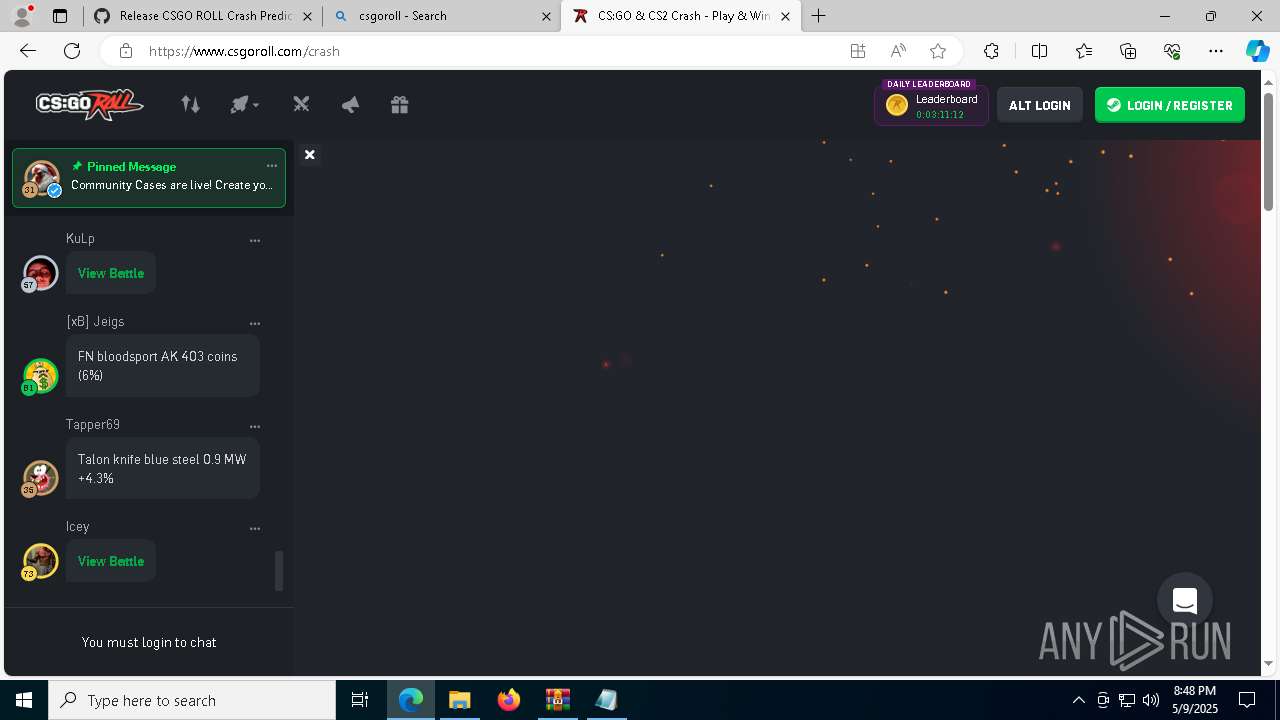Close the CS:GO & CS2 Crash tab

click(785, 16)
